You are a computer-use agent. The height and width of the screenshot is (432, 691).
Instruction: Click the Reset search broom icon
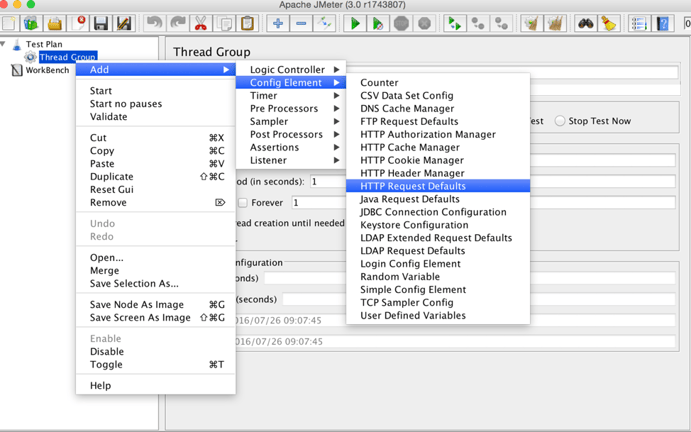(609, 23)
